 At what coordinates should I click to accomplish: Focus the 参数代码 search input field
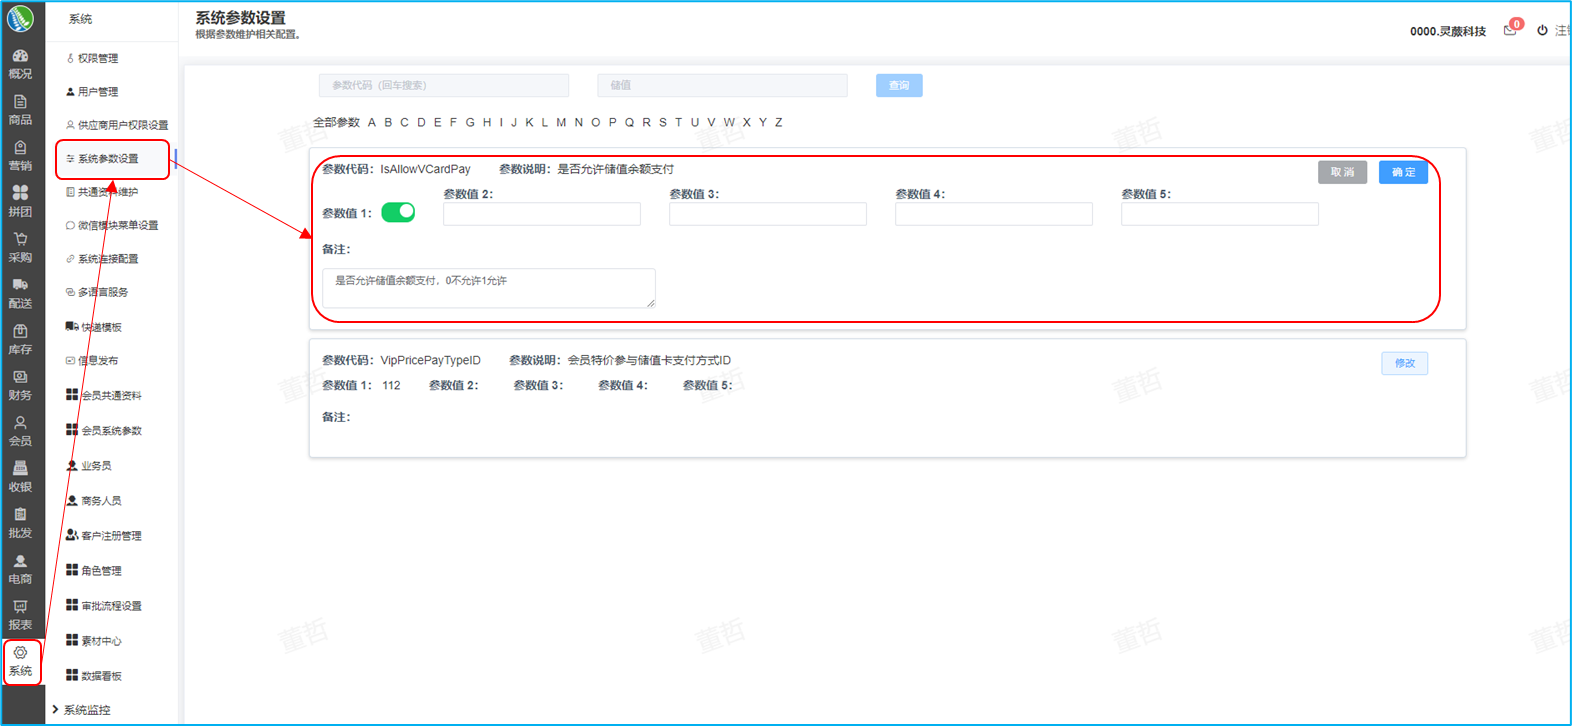click(444, 86)
